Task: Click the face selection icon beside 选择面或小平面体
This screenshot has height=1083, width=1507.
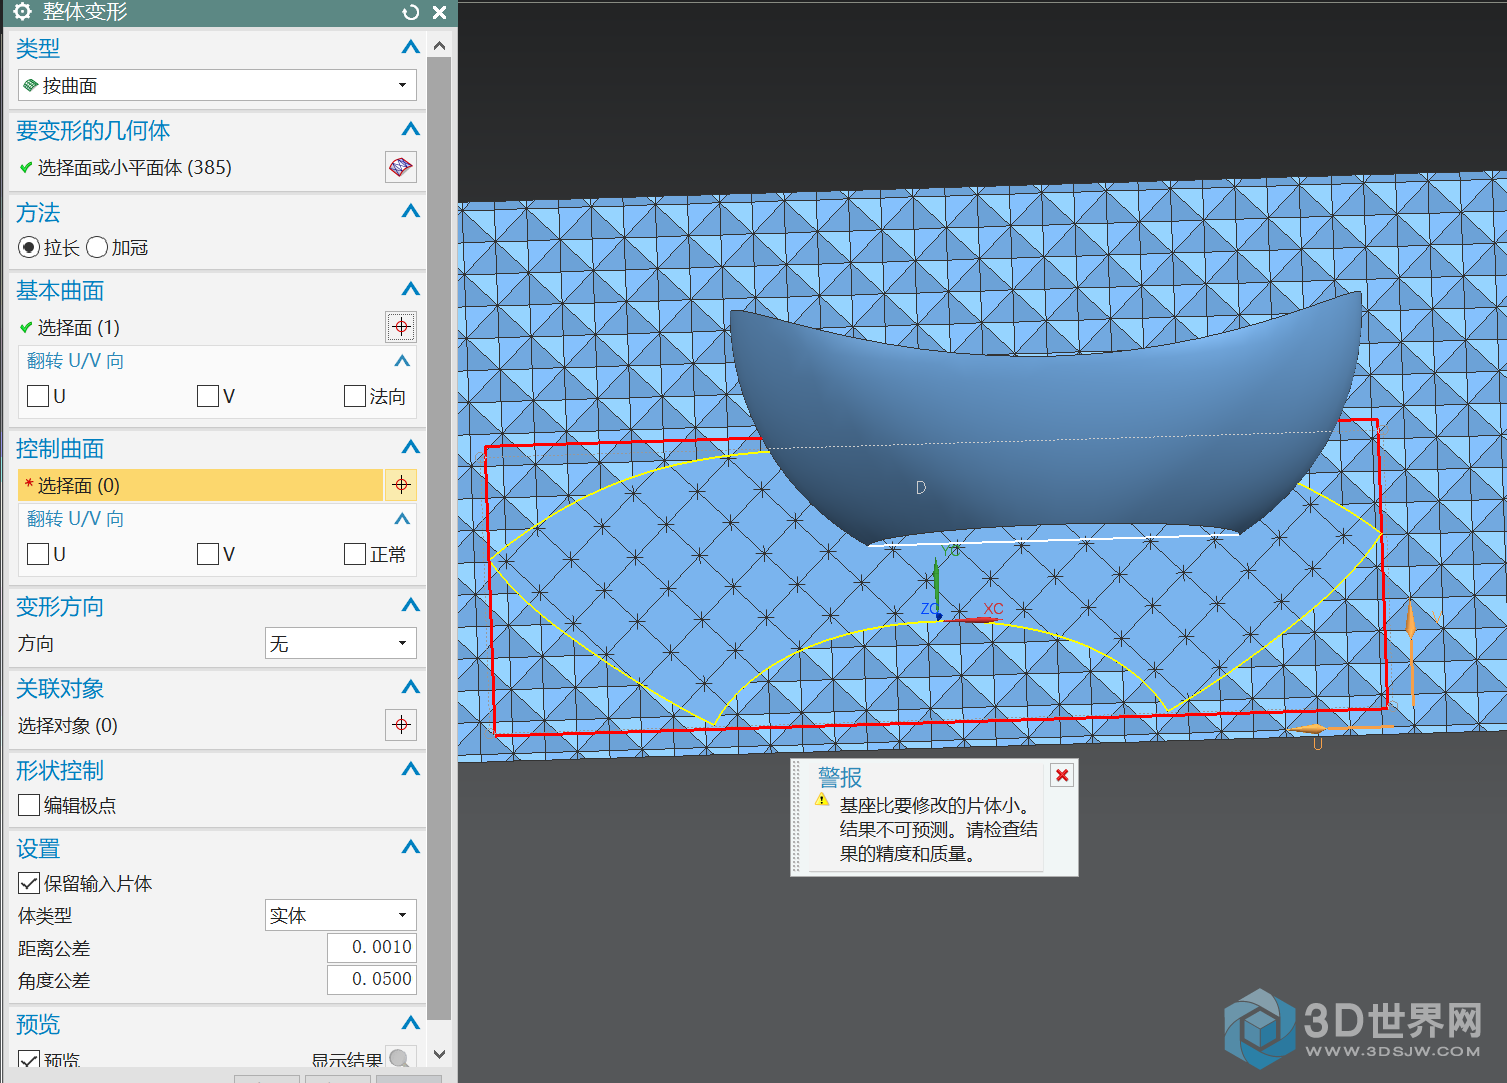Action: tap(401, 167)
